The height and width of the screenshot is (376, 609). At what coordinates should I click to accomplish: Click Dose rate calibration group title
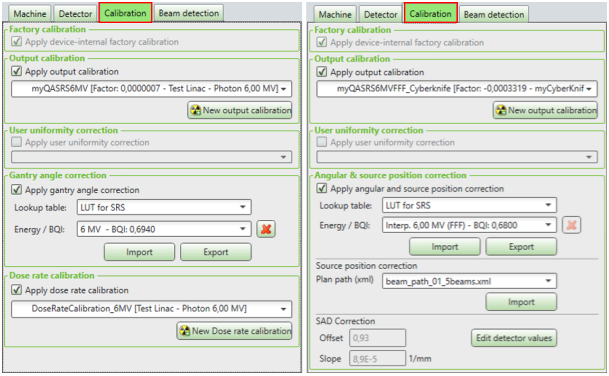point(52,275)
